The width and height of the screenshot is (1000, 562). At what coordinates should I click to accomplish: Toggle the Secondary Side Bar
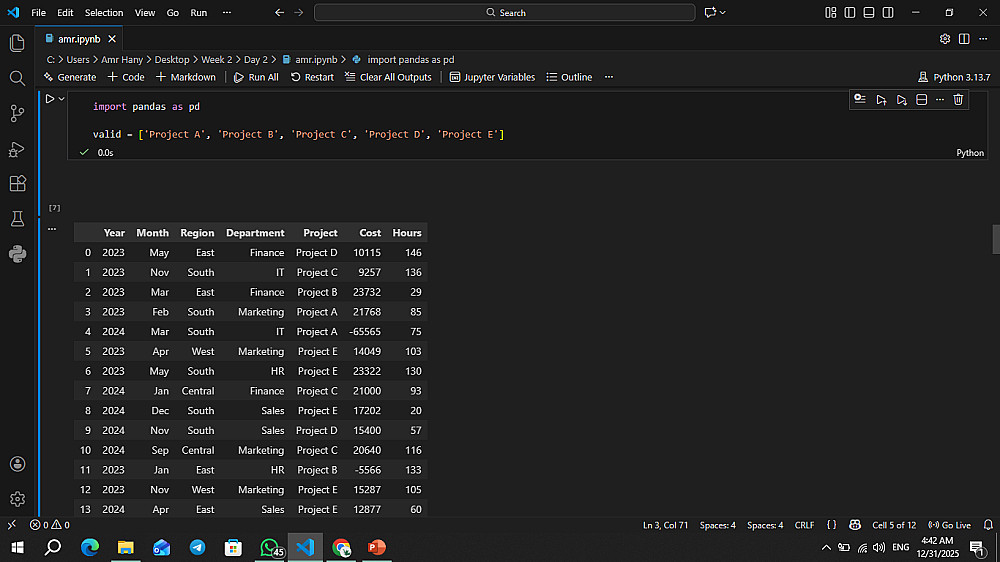click(888, 13)
